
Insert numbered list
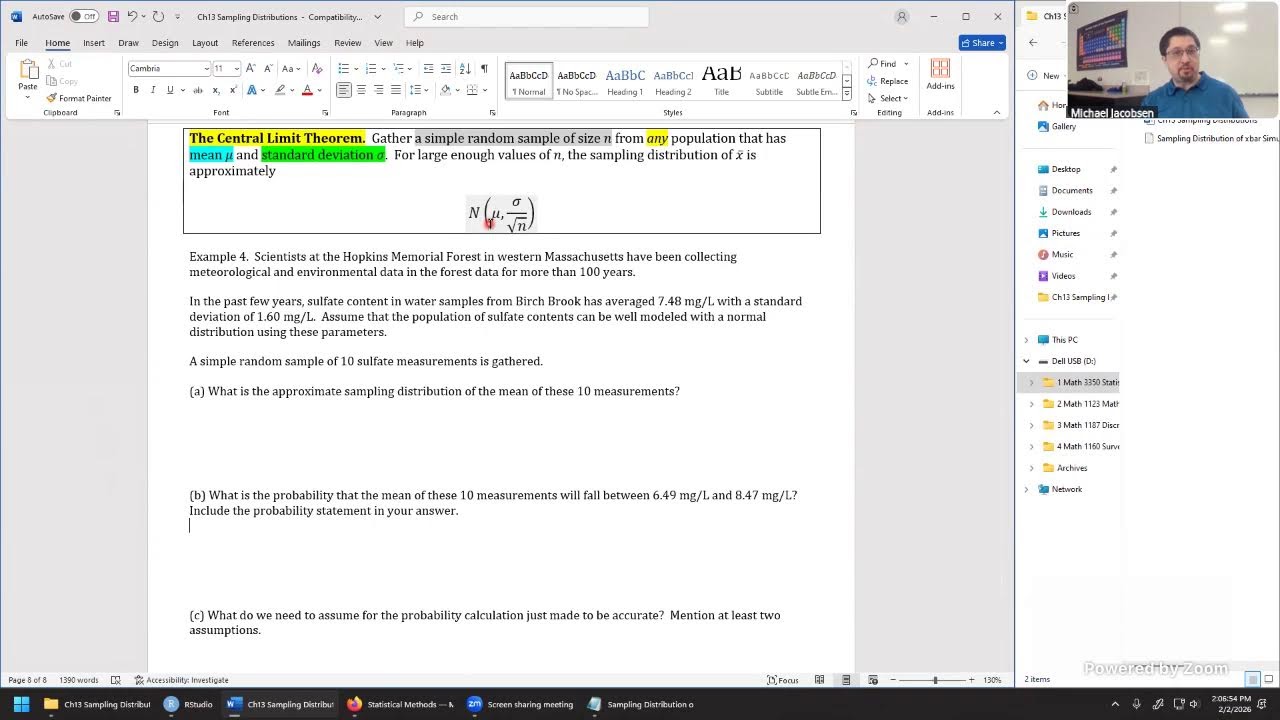tap(370, 68)
